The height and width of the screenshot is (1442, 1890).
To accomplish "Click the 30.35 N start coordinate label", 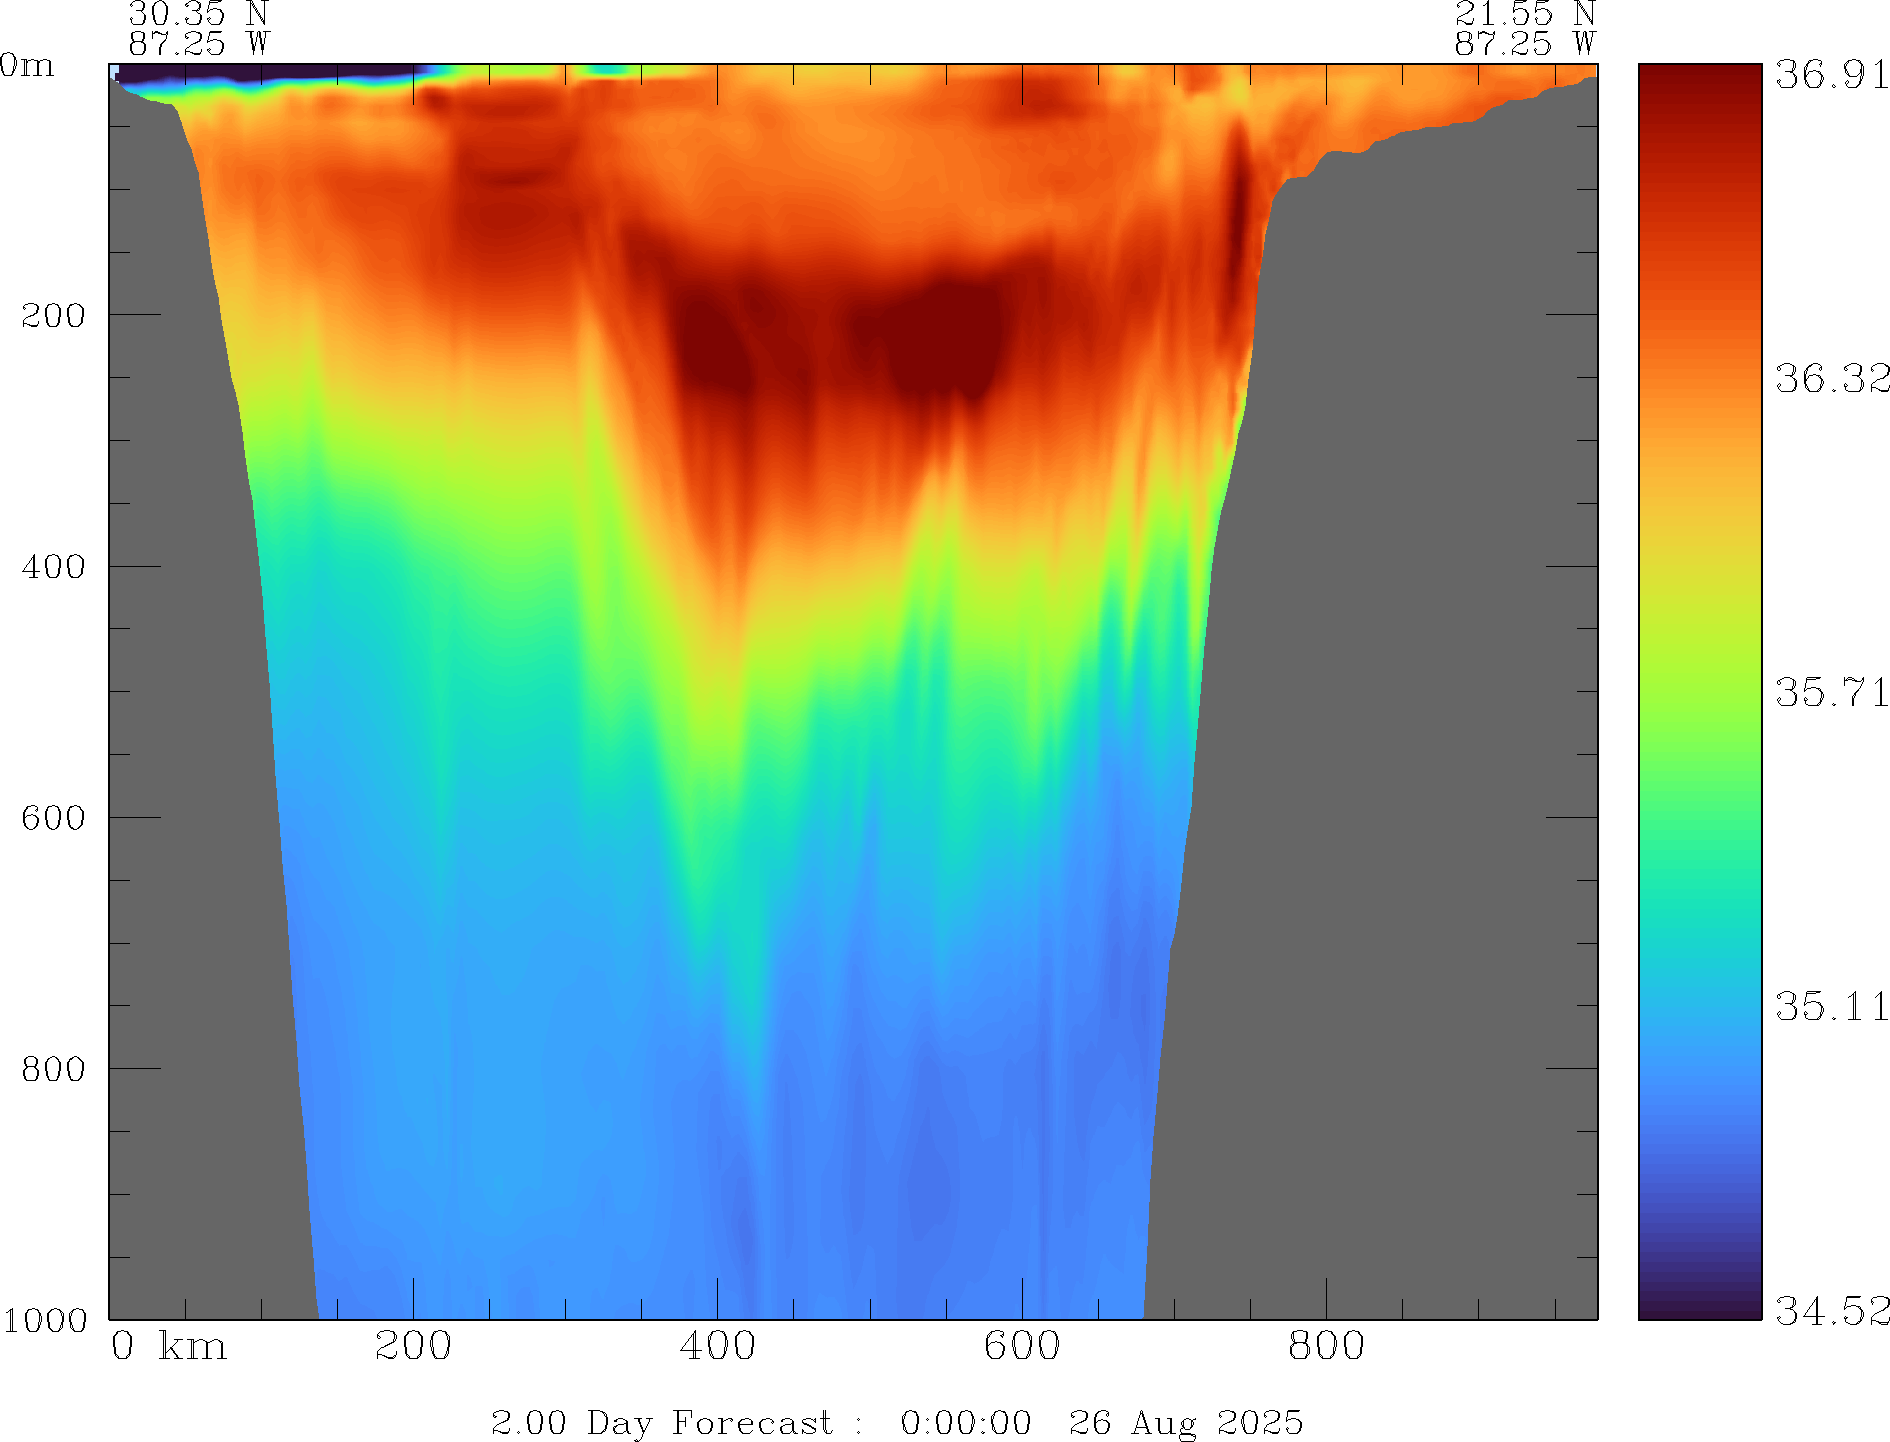I will (199, 14).
